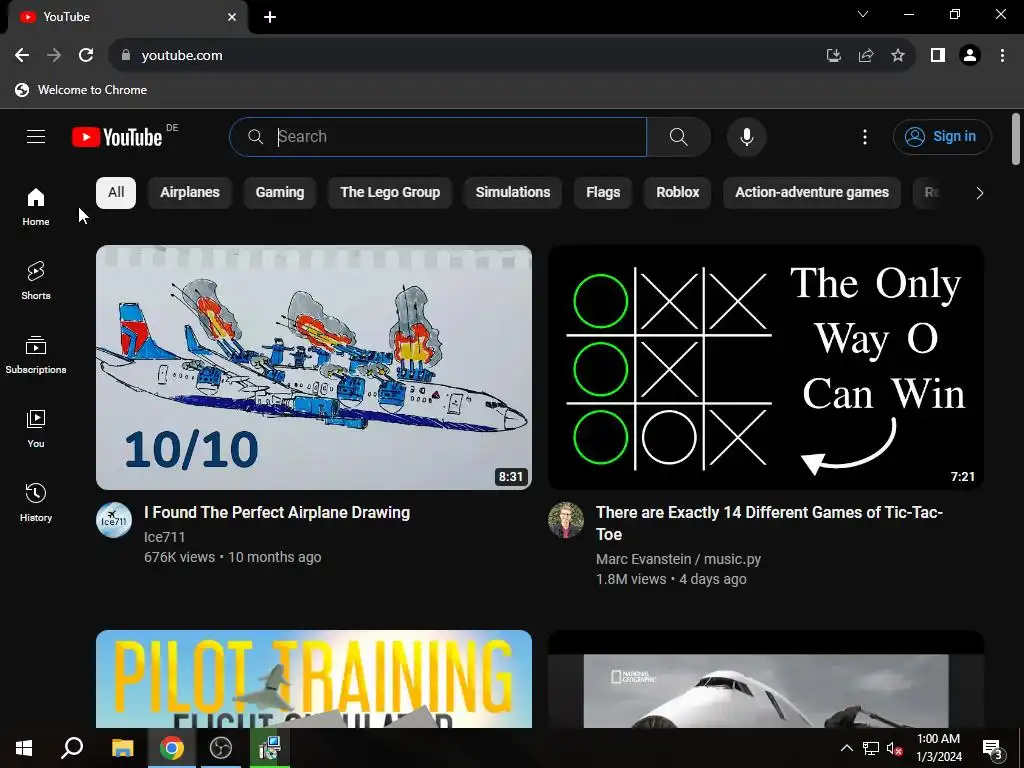Select the Roblox filter chip
The height and width of the screenshot is (768, 1024).
pyautogui.click(x=677, y=193)
